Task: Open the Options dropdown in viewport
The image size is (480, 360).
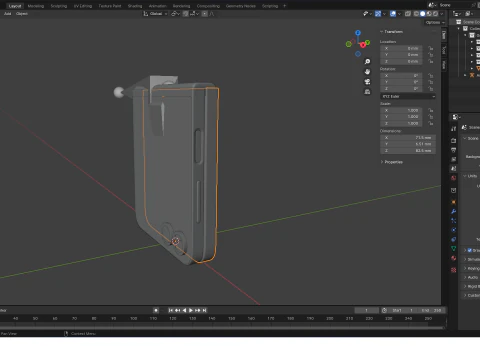Action: [x=435, y=22]
